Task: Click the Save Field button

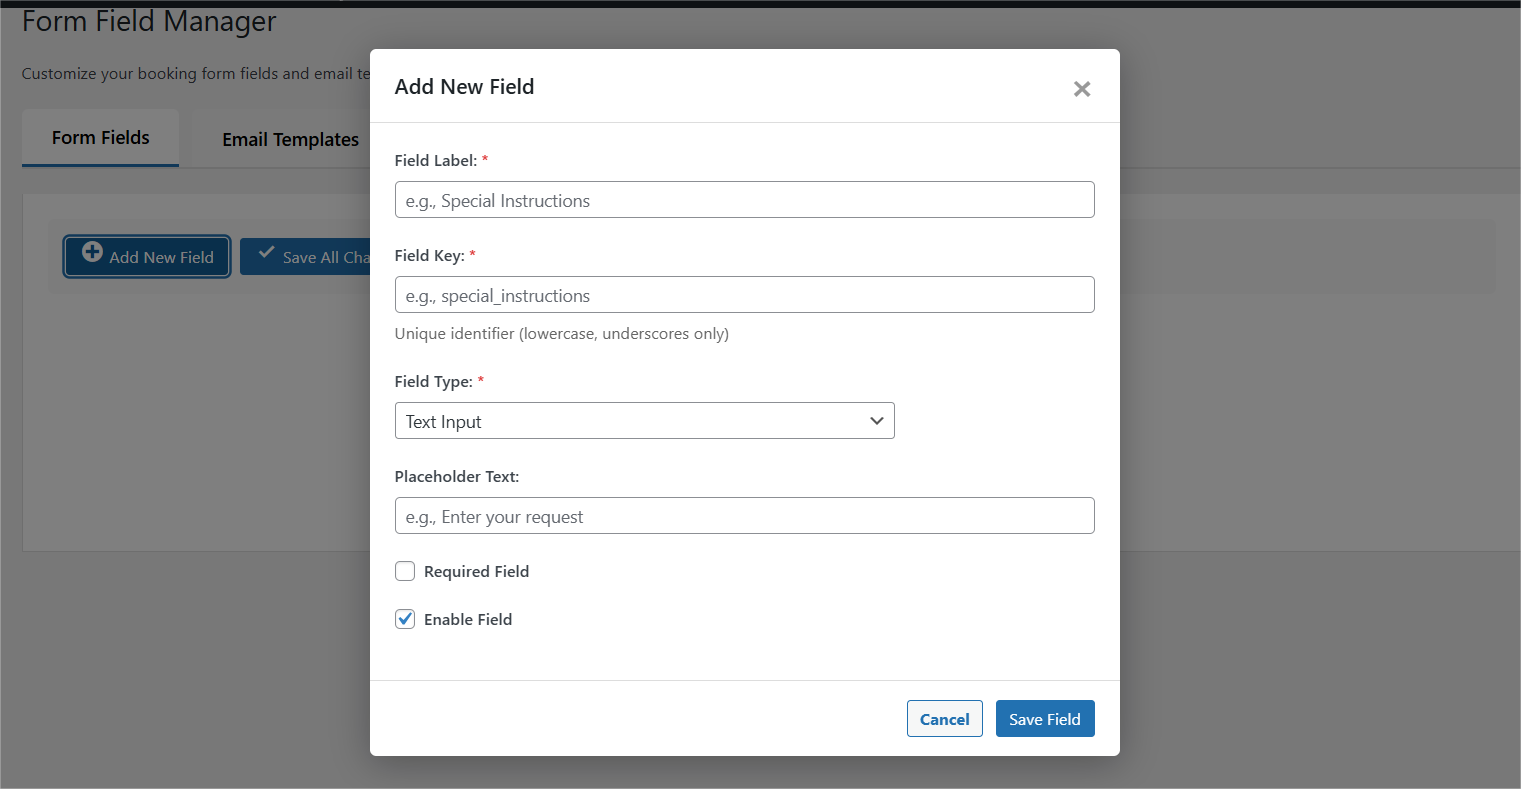Action: click(1044, 718)
